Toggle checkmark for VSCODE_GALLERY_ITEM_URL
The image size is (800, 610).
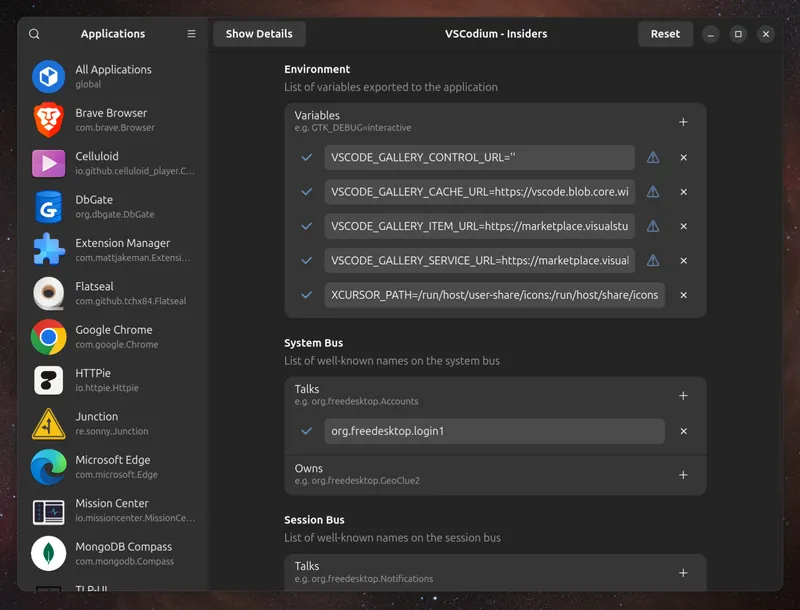pos(307,226)
